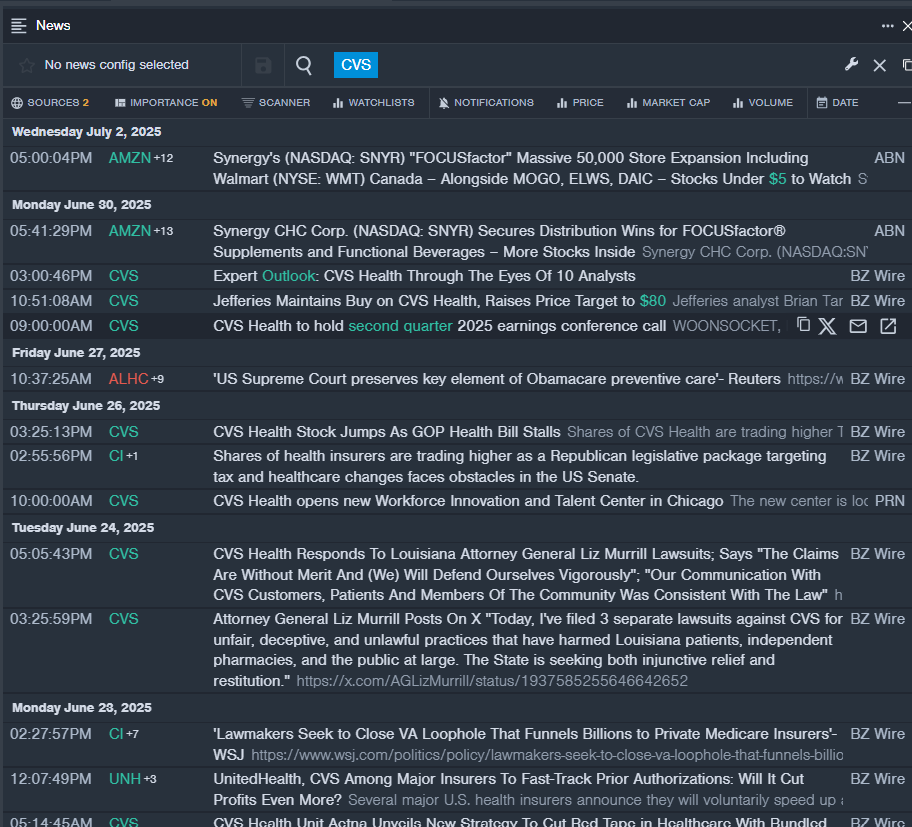Copy the earnings conference call headline
This screenshot has width=912, height=827.
(803, 325)
